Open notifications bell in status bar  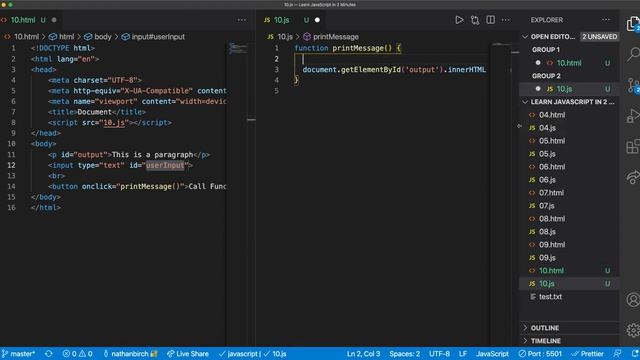(635, 354)
